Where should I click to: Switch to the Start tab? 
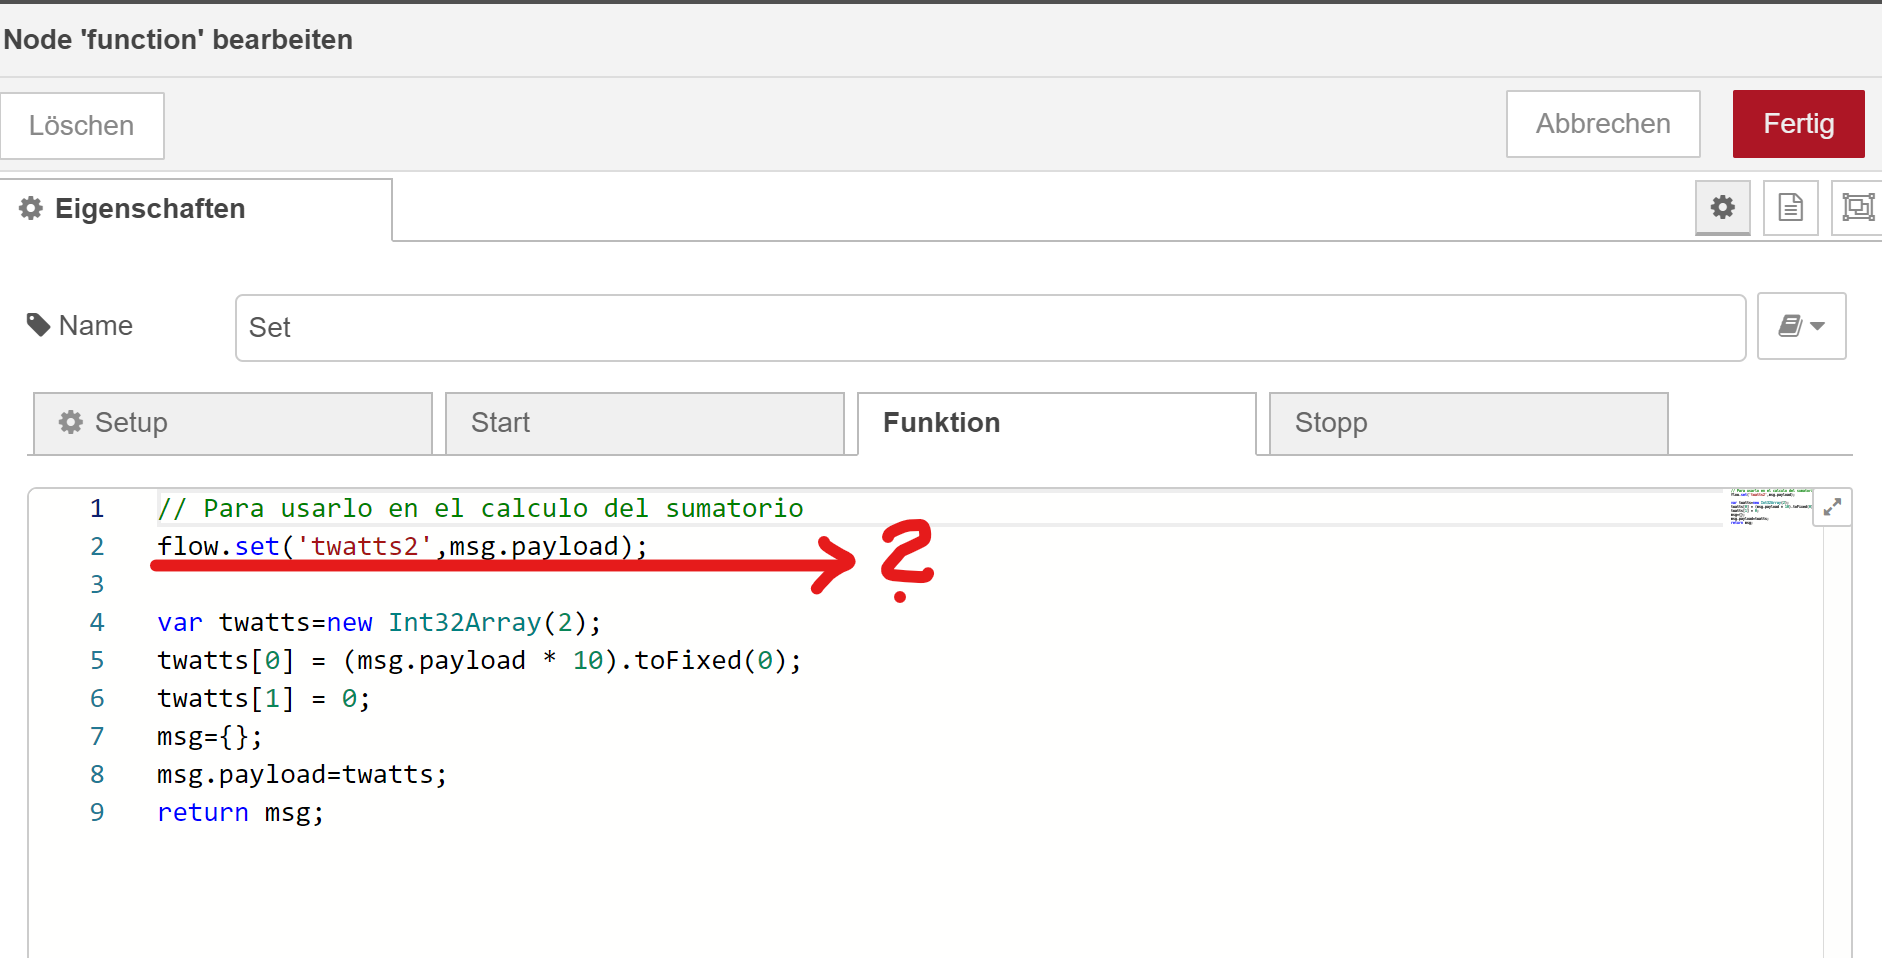click(x=645, y=423)
